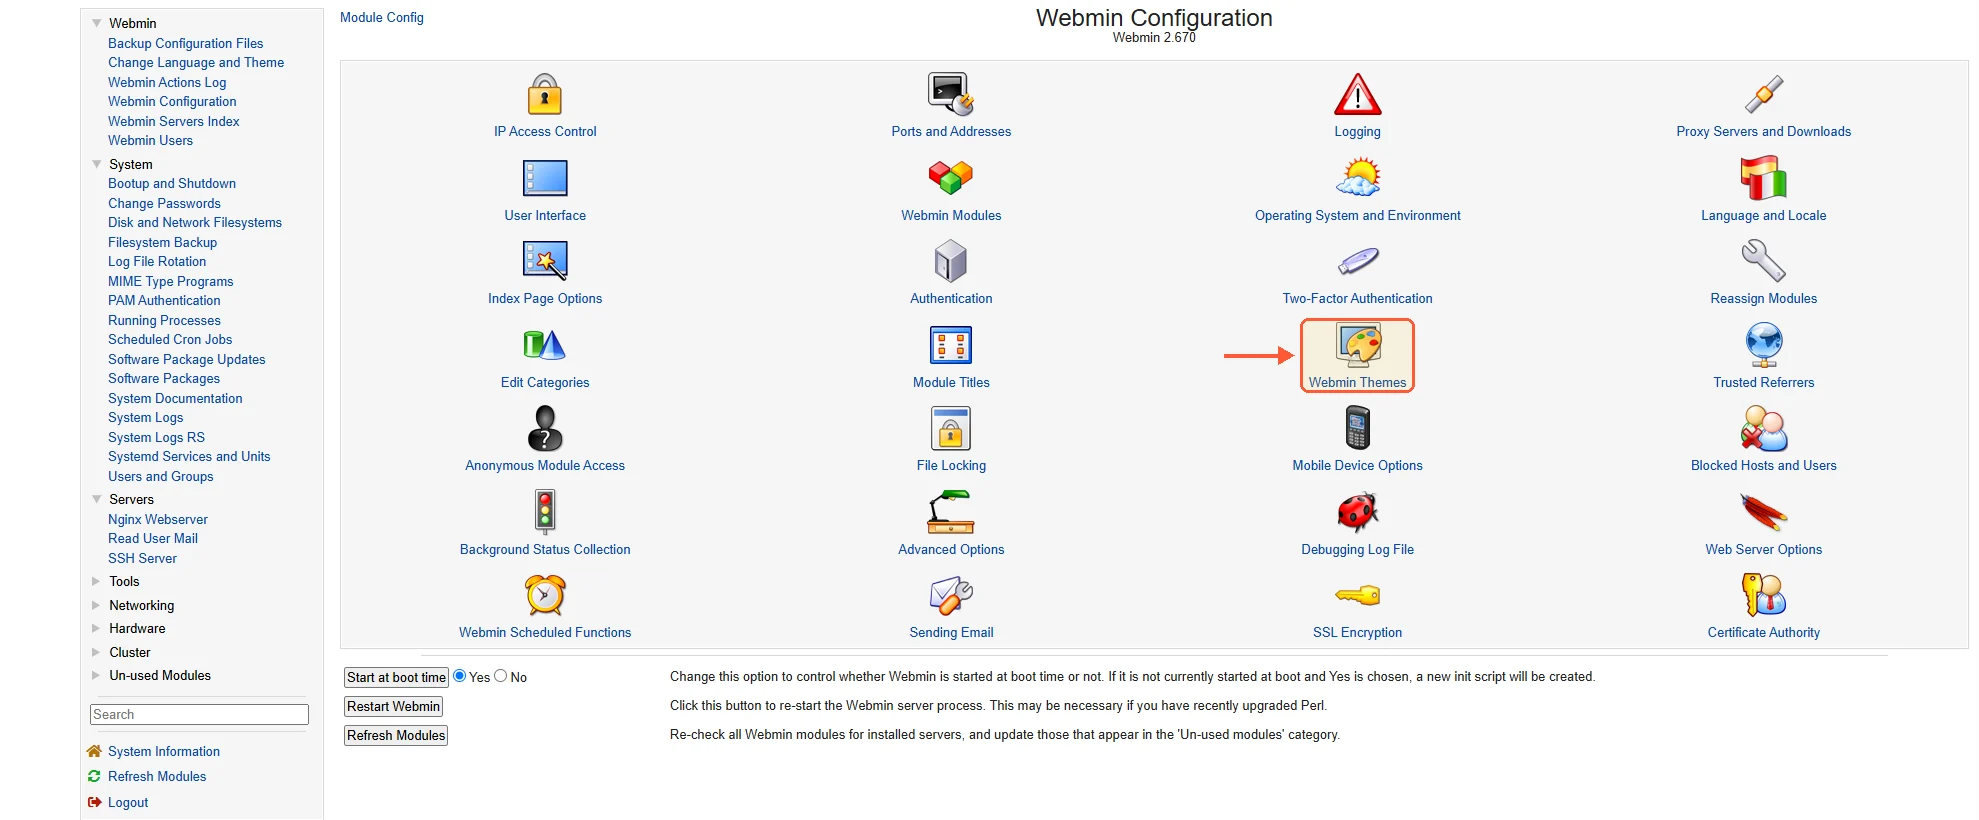Collapse the Webmin sidebar category
Viewport: 1979px width, 820px height.
[97, 23]
